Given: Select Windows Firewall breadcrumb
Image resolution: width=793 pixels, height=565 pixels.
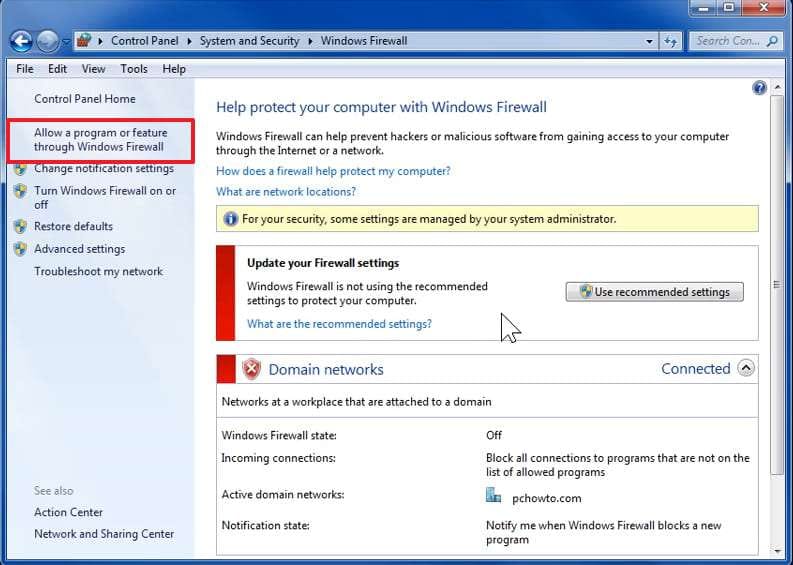Looking at the screenshot, I should (x=364, y=41).
